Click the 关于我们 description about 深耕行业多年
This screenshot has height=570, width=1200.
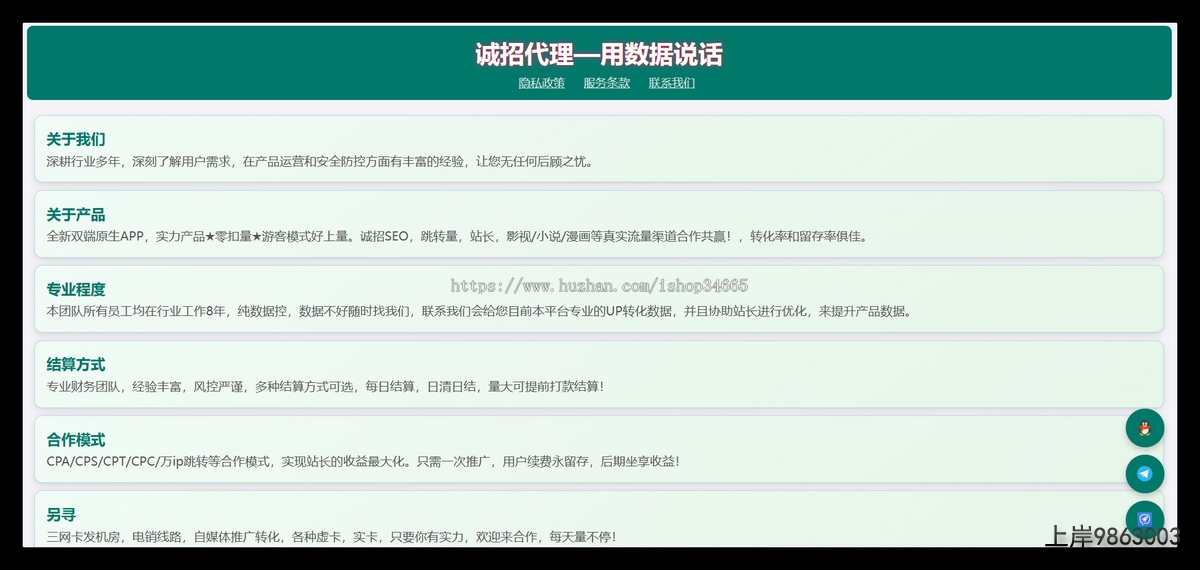[320, 161]
